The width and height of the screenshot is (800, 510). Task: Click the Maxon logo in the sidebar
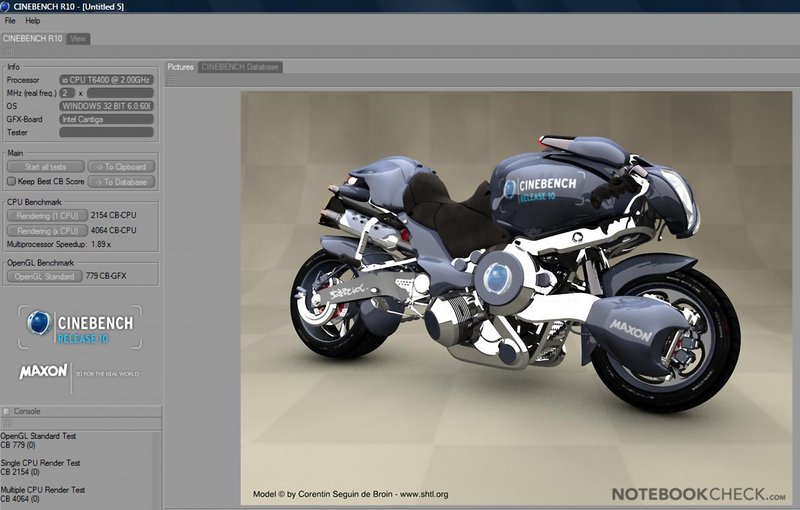(43, 372)
